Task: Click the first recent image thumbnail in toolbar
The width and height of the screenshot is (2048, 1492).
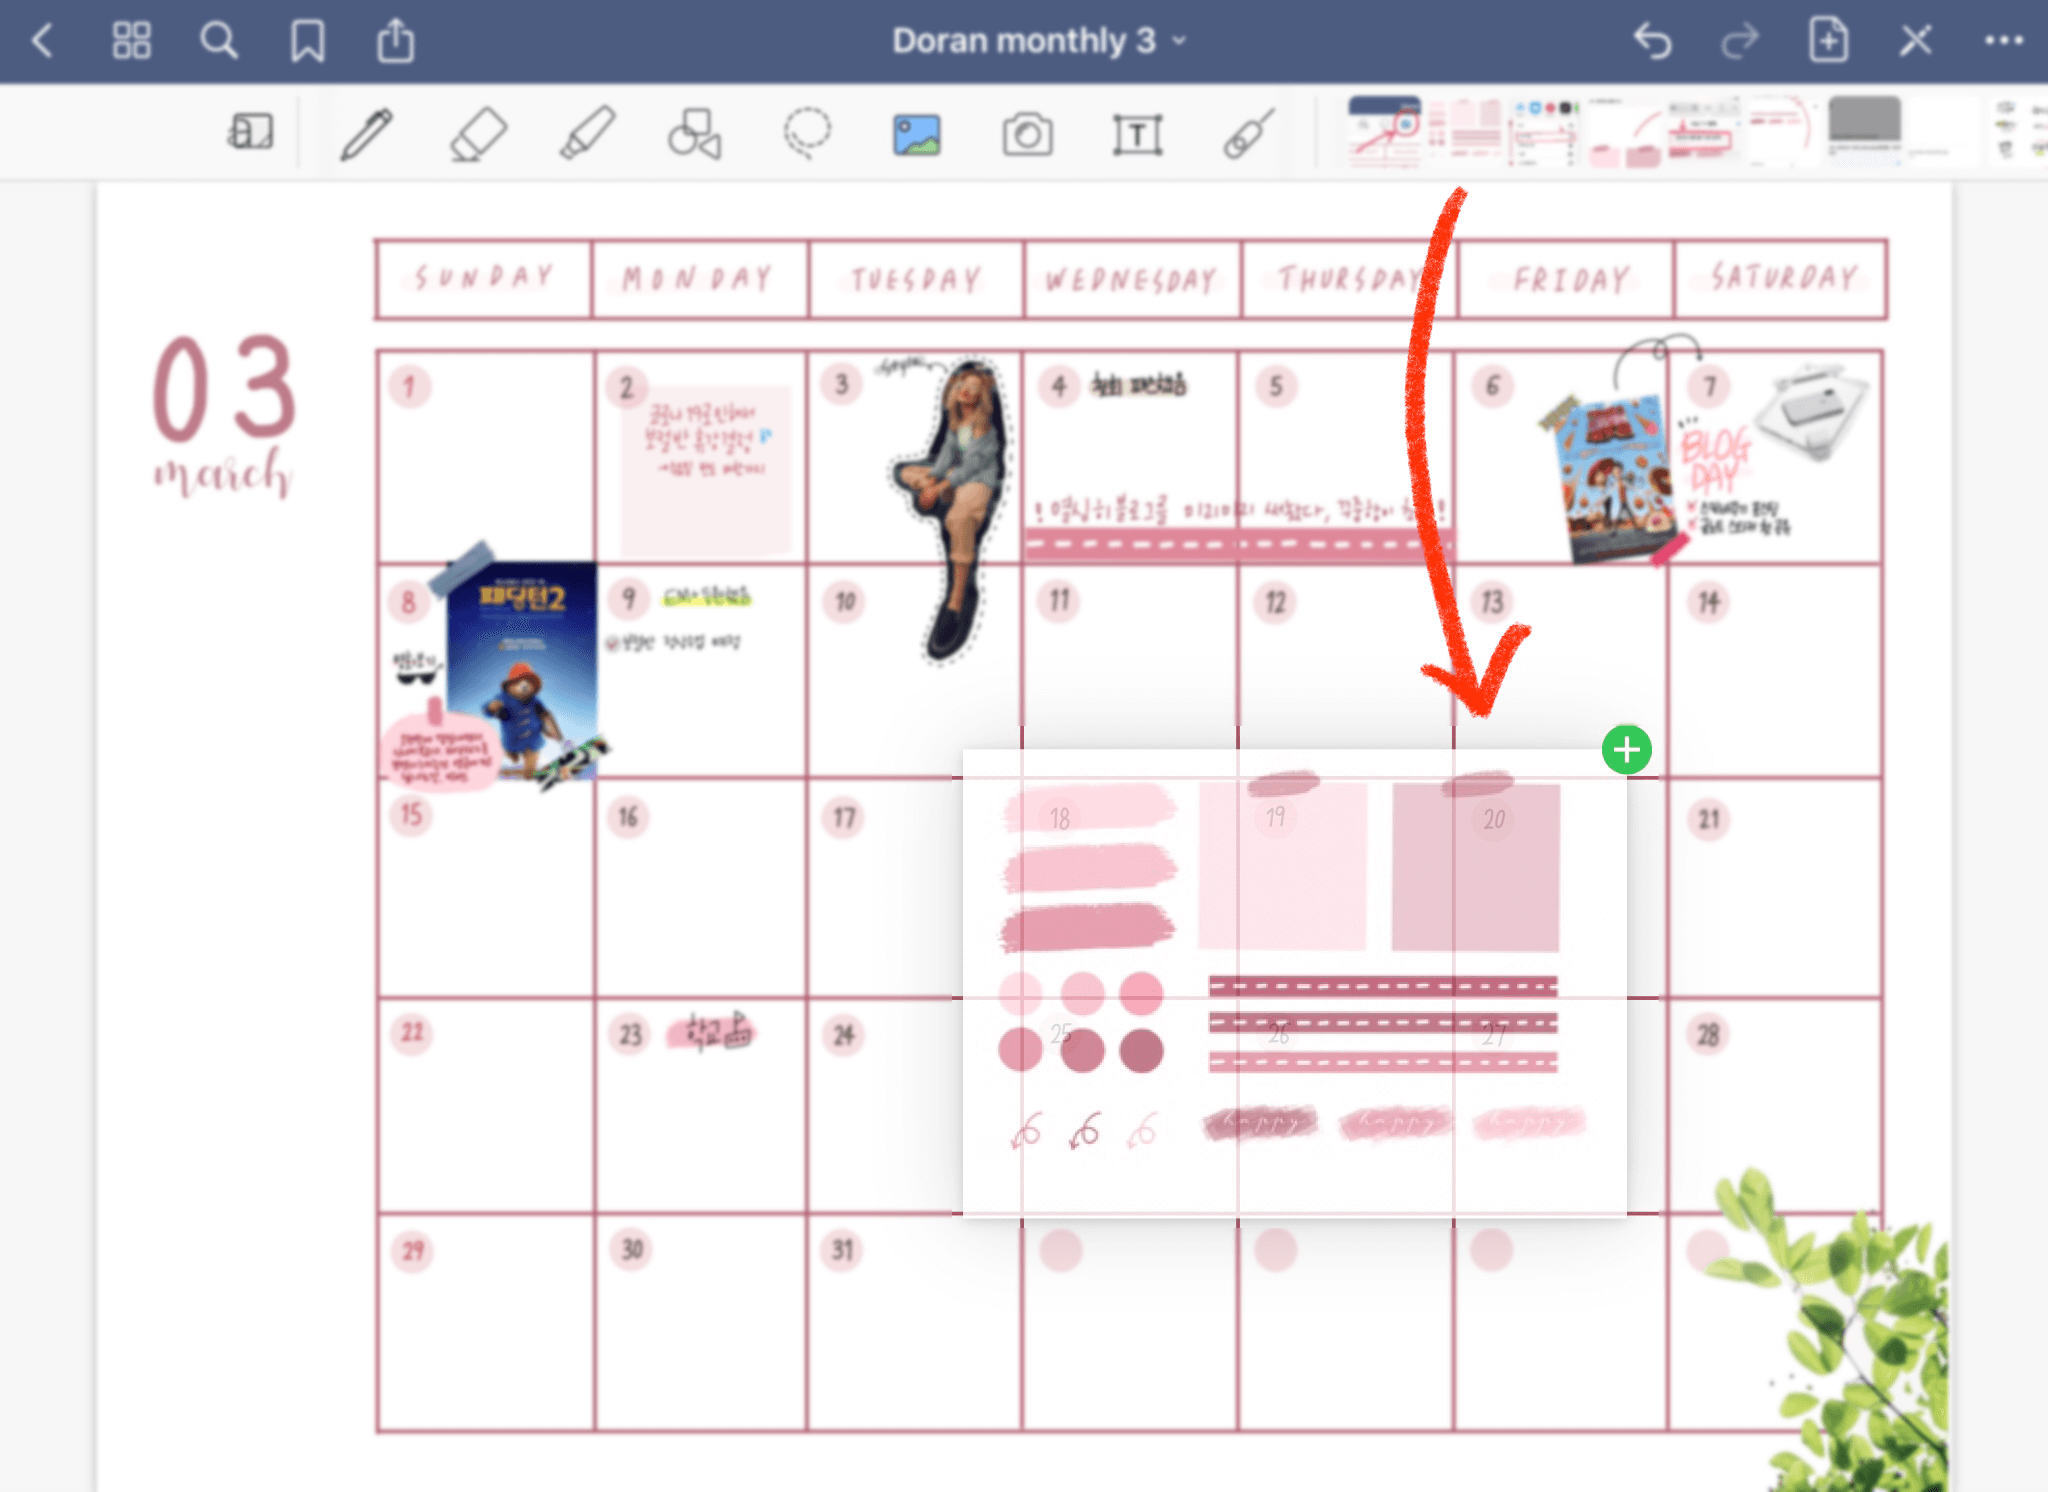Action: (1384, 132)
